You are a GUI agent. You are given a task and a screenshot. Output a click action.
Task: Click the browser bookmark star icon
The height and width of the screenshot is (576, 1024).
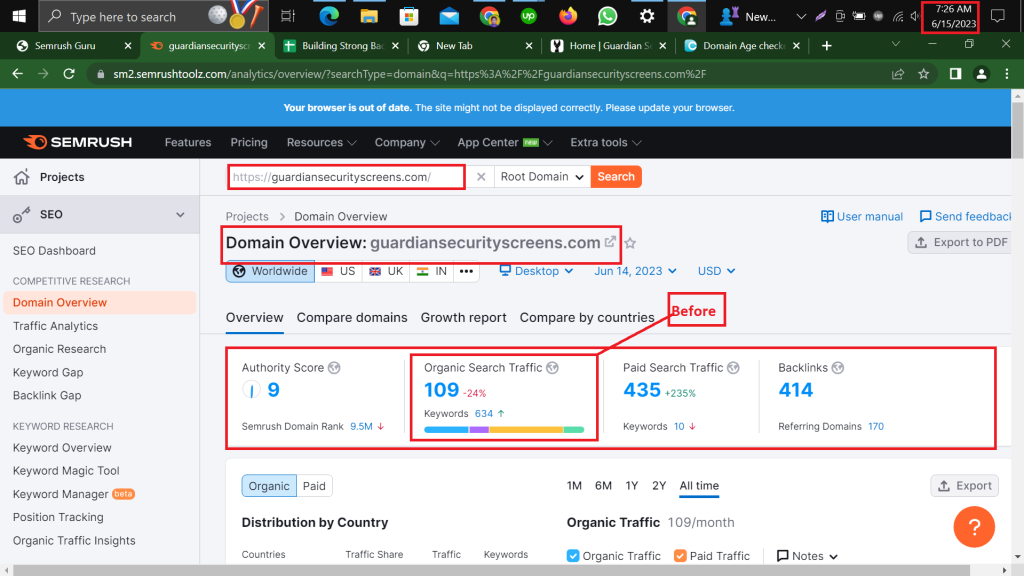924,74
